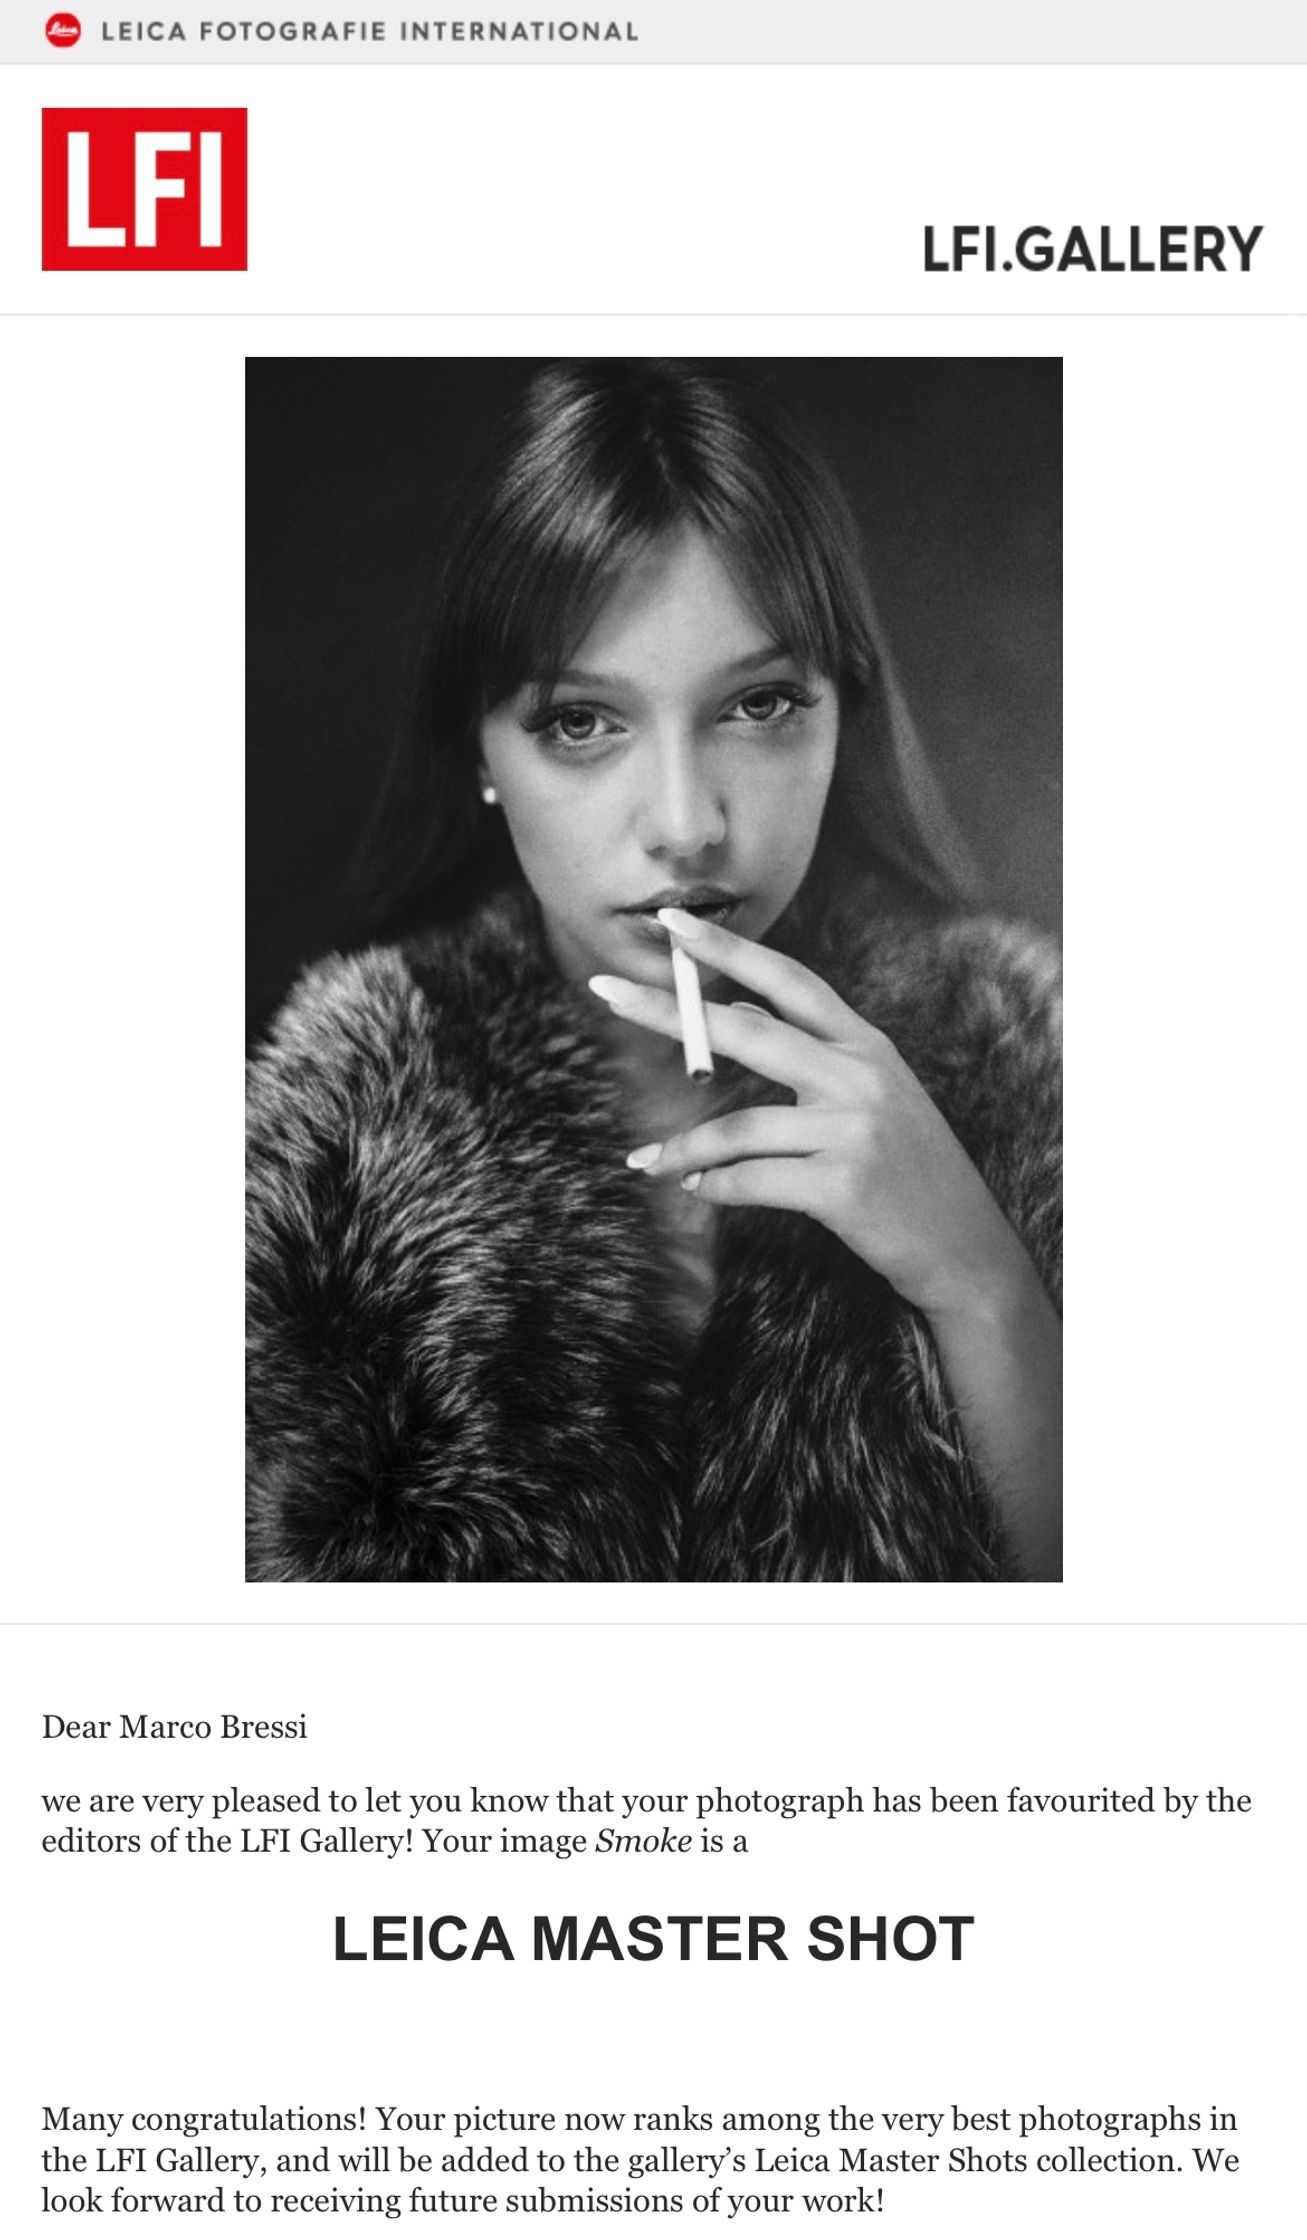Click the round red Leica logo icon
The image size is (1307, 2240).
(x=63, y=31)
